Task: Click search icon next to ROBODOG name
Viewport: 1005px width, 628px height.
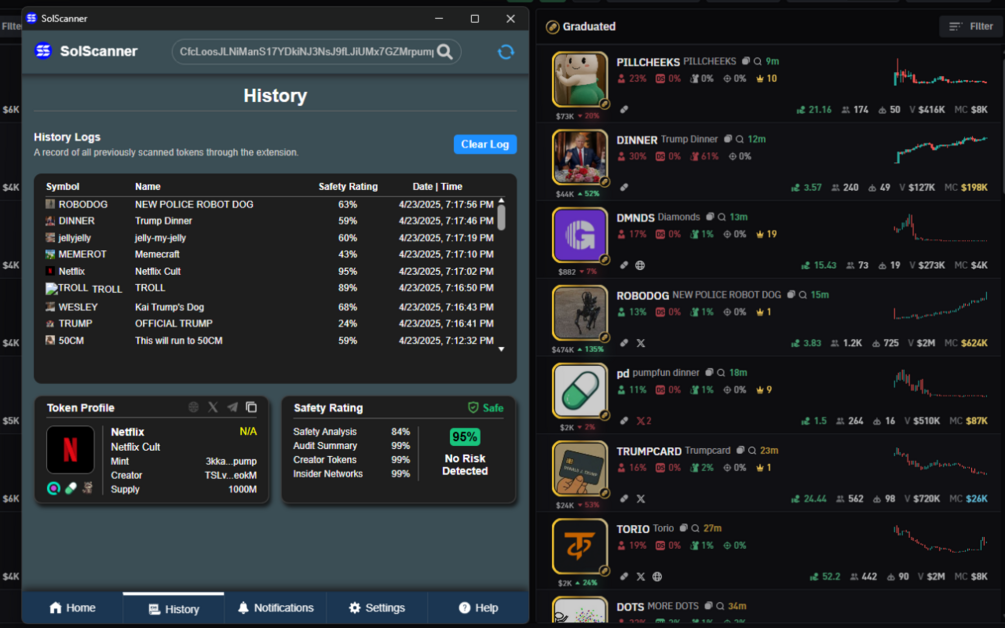Action: click(802, 295)
